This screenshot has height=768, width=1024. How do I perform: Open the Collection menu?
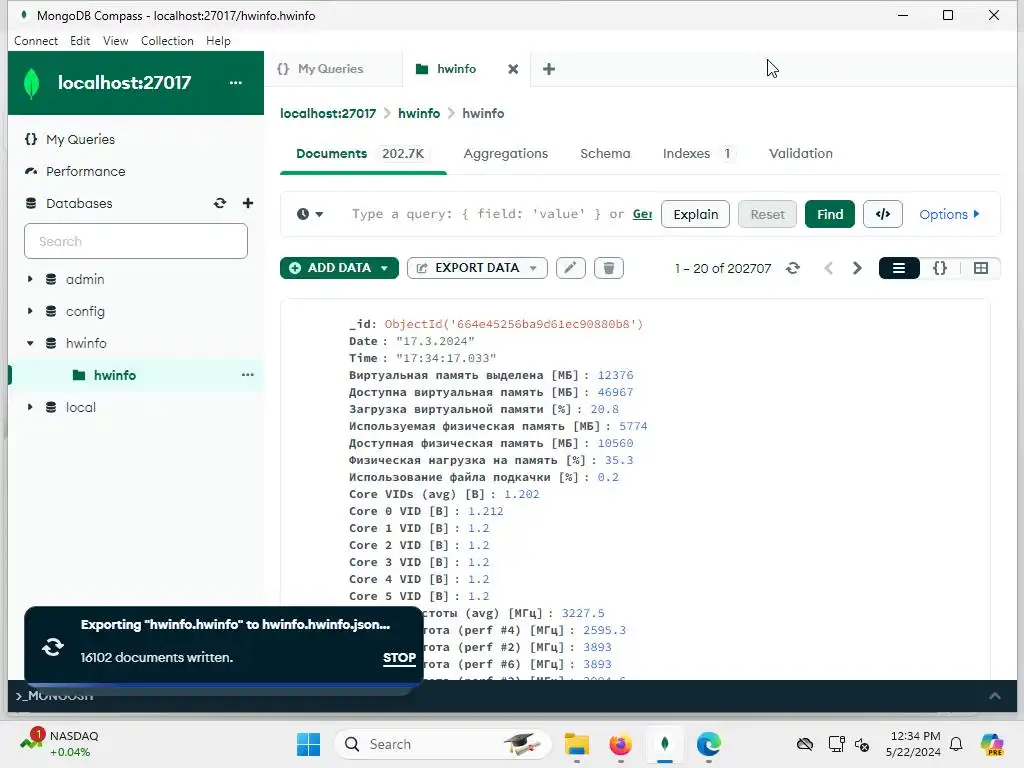coord(167,40)
